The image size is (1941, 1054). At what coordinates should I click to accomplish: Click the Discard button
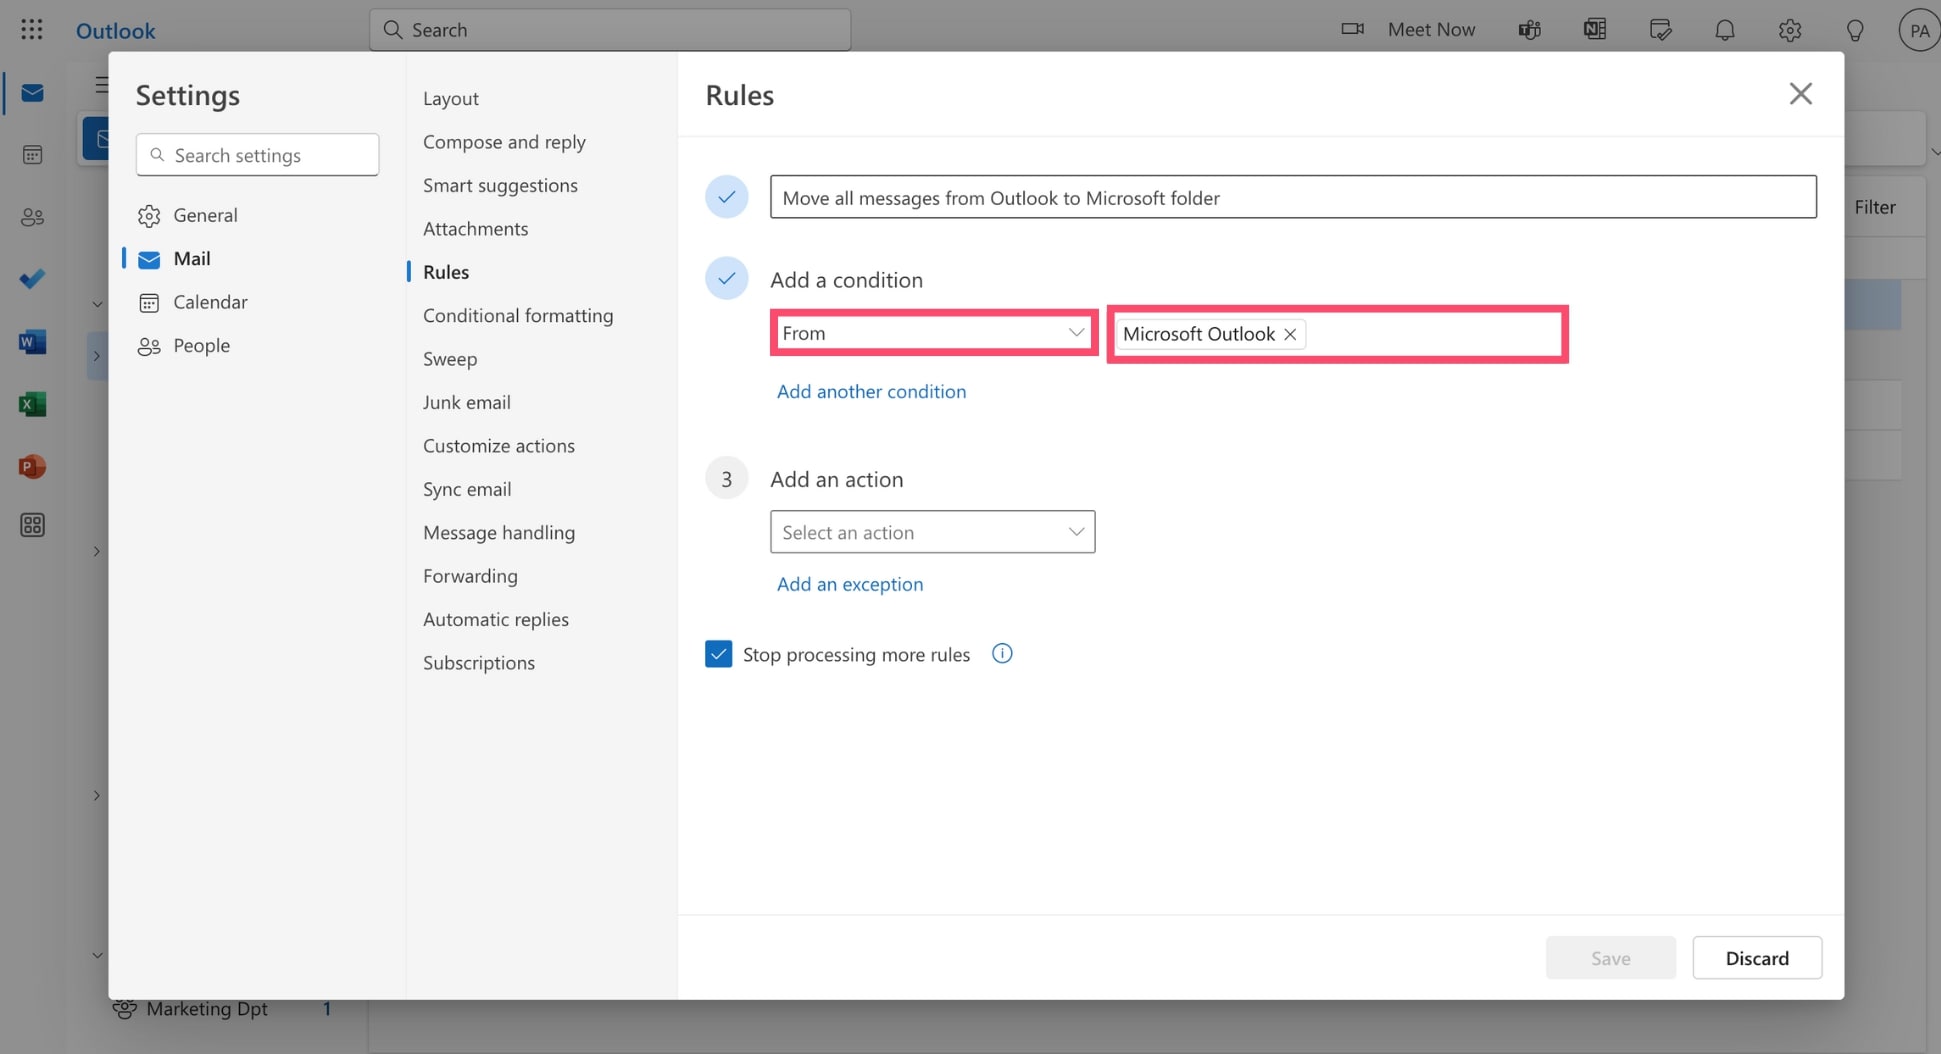(1757, 958)
